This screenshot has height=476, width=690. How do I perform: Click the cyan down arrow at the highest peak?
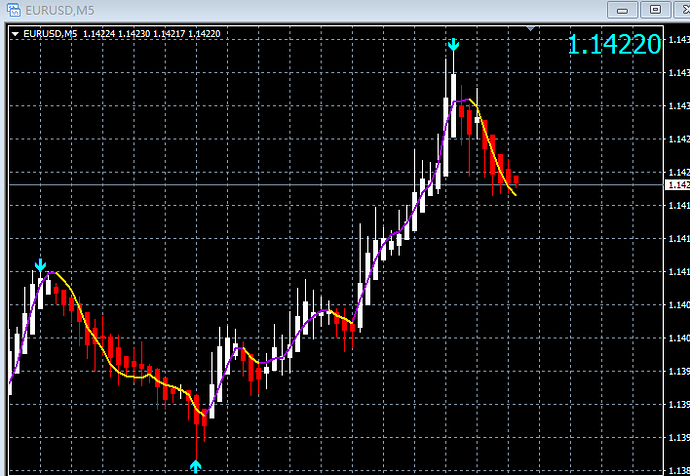(453, 44)
